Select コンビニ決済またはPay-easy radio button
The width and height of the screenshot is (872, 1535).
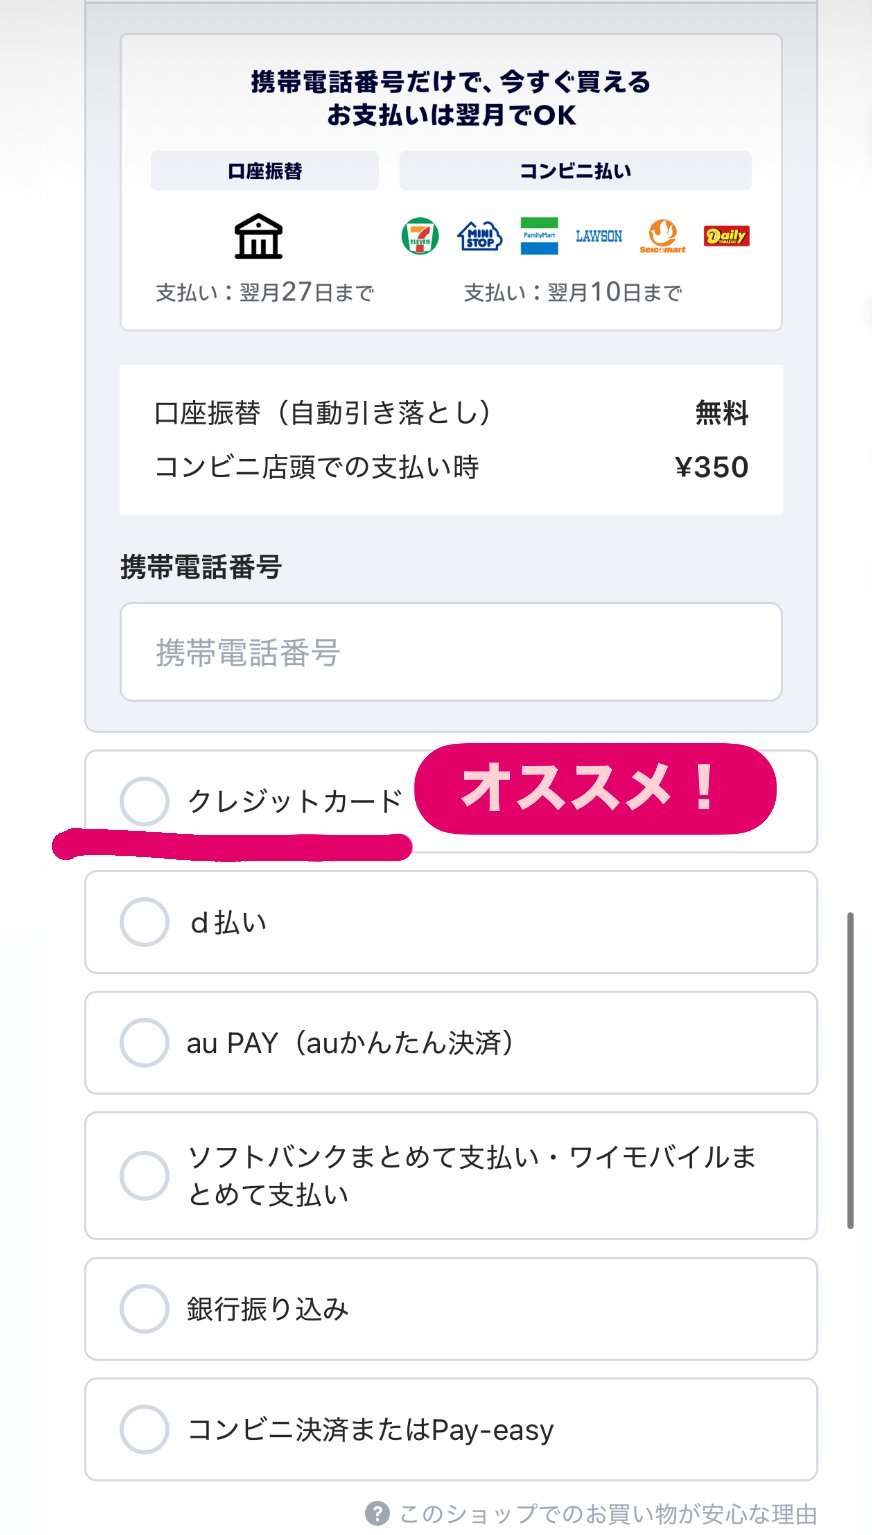pos(145,1430)
